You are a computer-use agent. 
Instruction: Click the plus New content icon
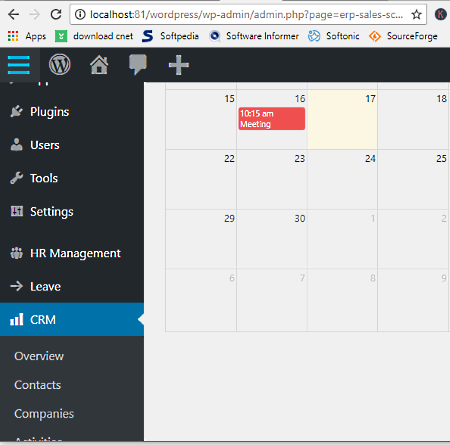179,65
